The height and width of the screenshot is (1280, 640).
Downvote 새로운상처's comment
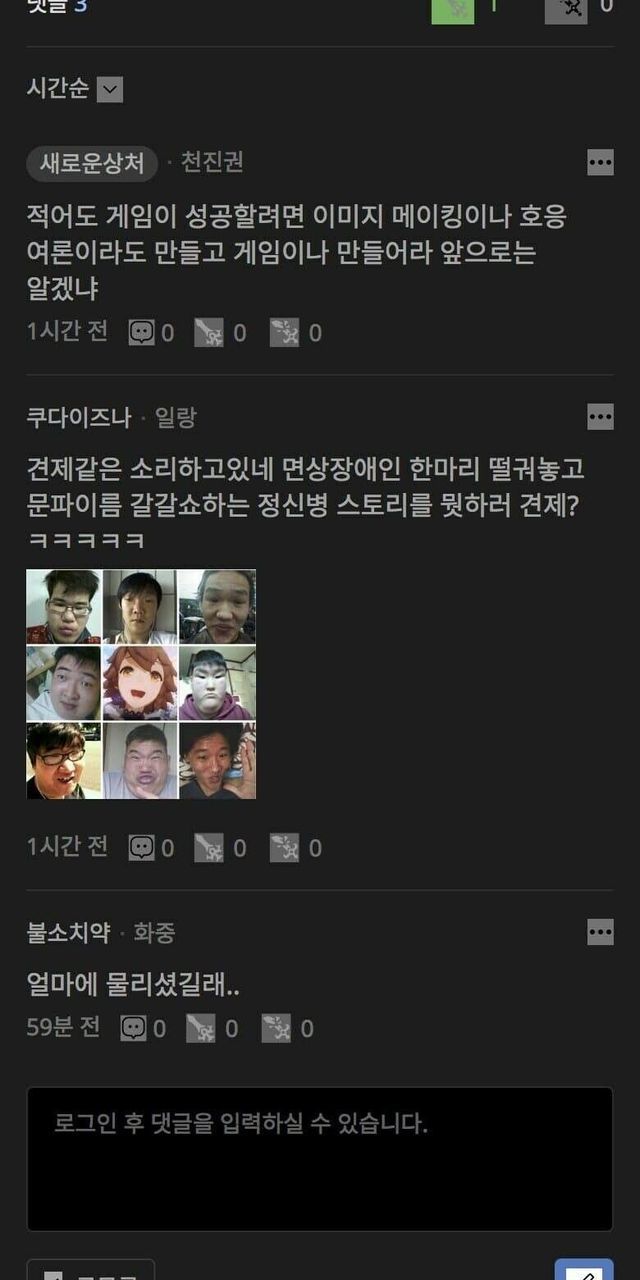[x=284, y=333]
